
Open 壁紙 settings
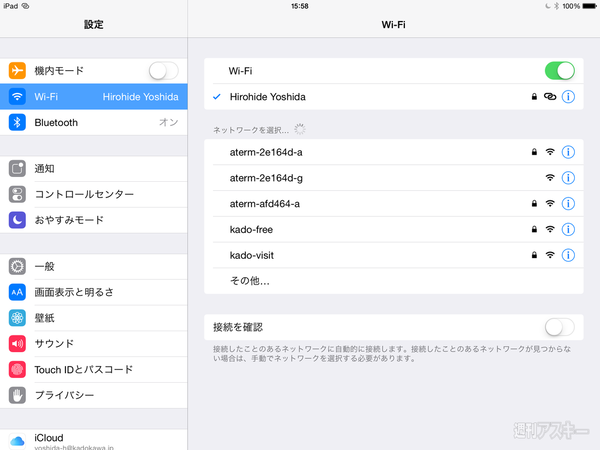pyautogui.click(x=94, y=318)
